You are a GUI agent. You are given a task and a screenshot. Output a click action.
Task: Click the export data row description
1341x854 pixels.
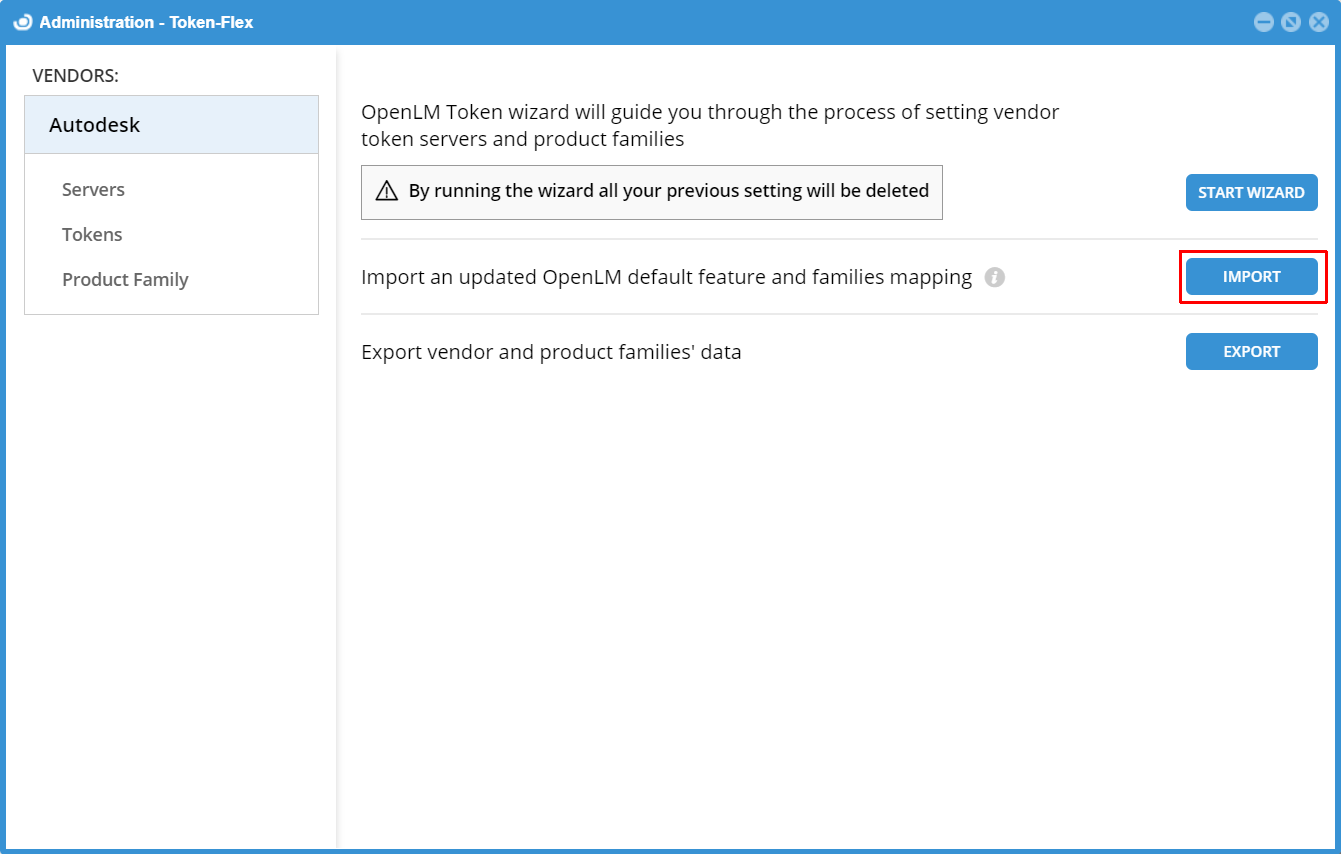(x=551, y=351)
